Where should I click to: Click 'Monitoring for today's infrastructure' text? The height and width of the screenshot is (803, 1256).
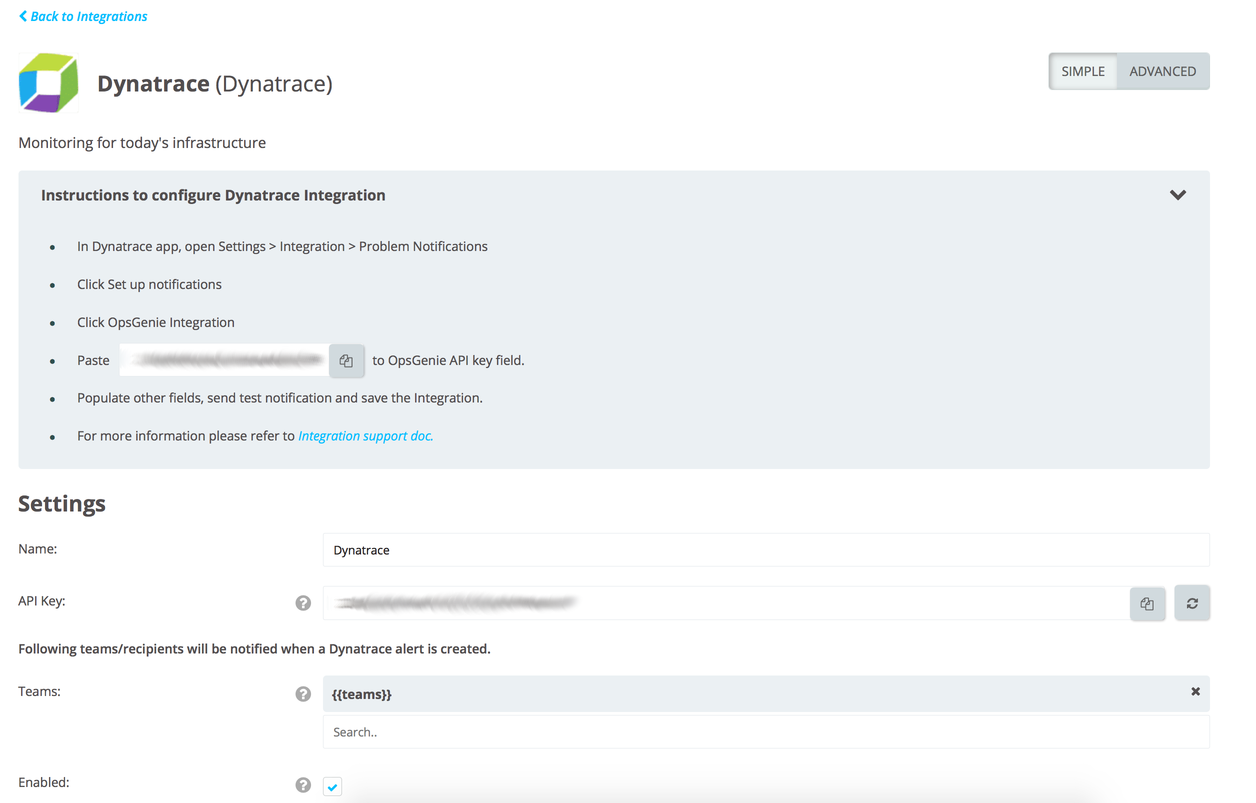(142, 143)
